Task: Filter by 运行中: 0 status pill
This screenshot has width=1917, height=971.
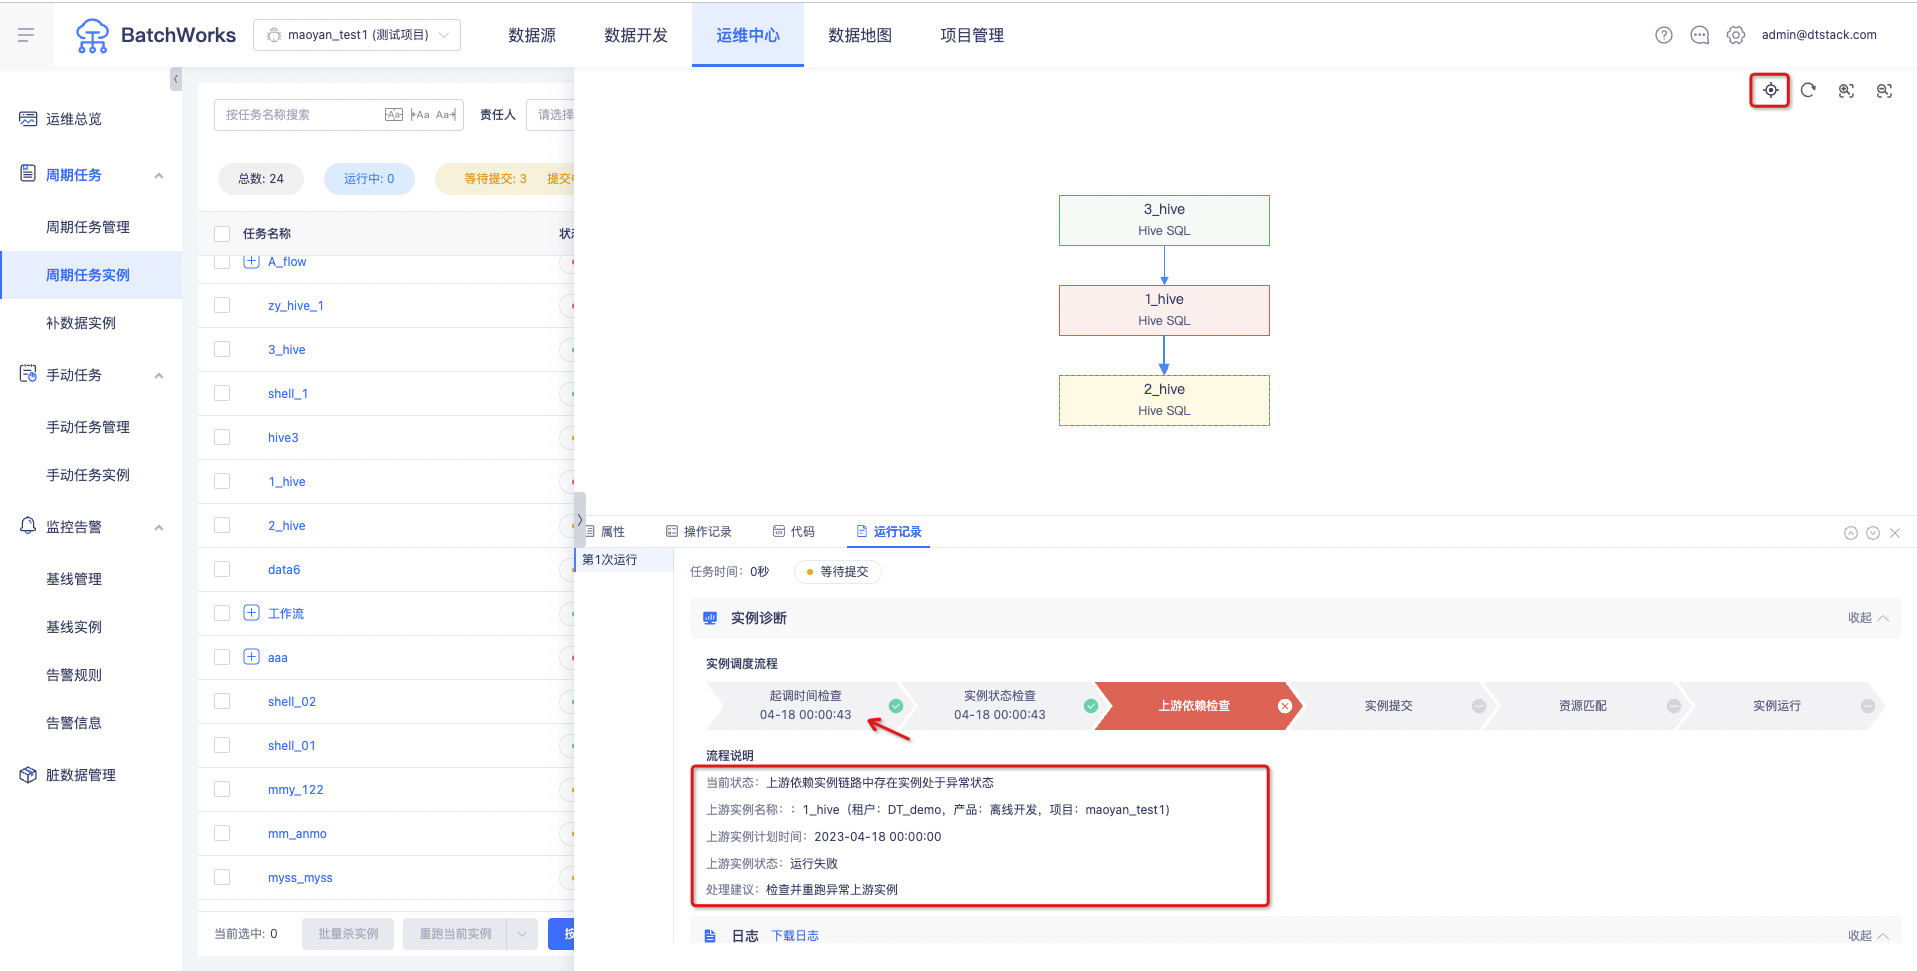Action: coord(369,179)
